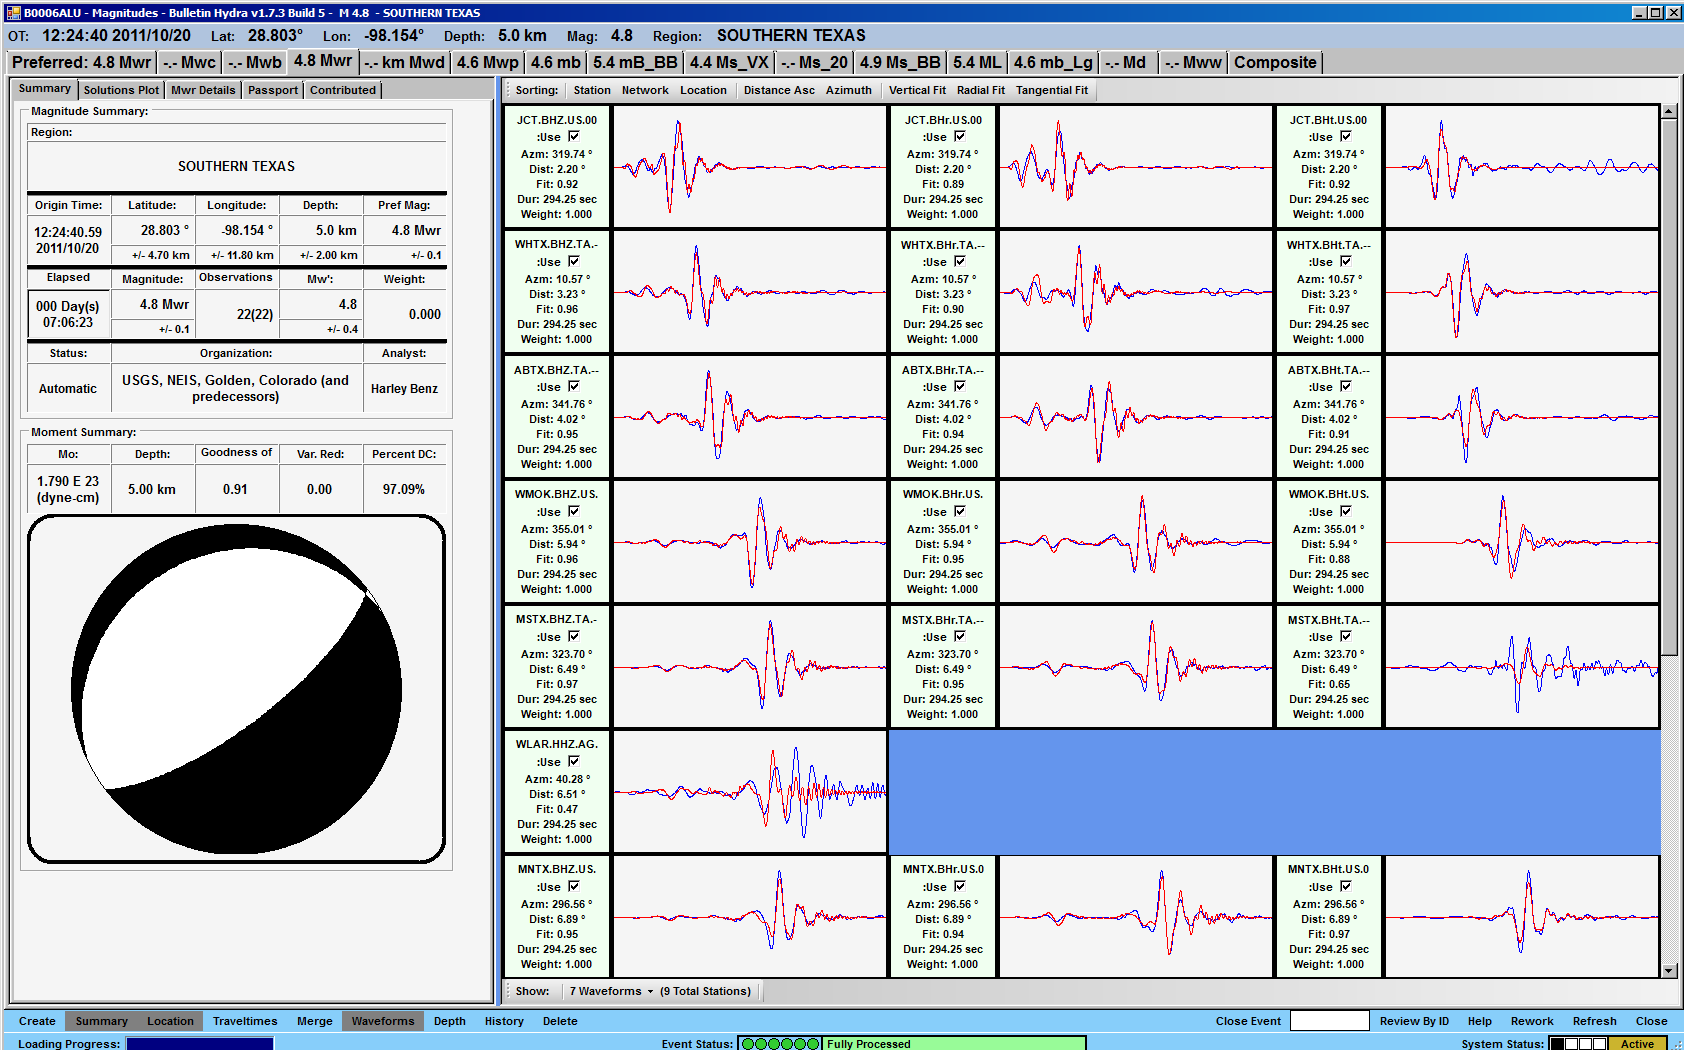Toggle Use checkbox for MSTX.BHZ.TA
The height and width of the screenshot is (1050, 1684).
tap(574, 636)
